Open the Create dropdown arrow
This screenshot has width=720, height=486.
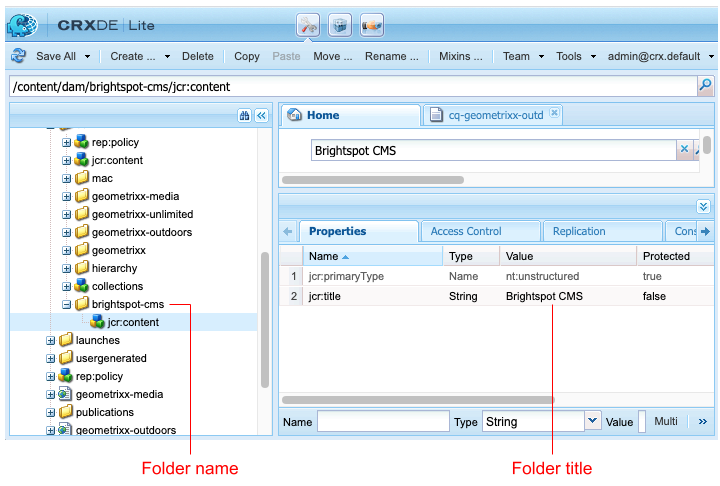point(167,57)
